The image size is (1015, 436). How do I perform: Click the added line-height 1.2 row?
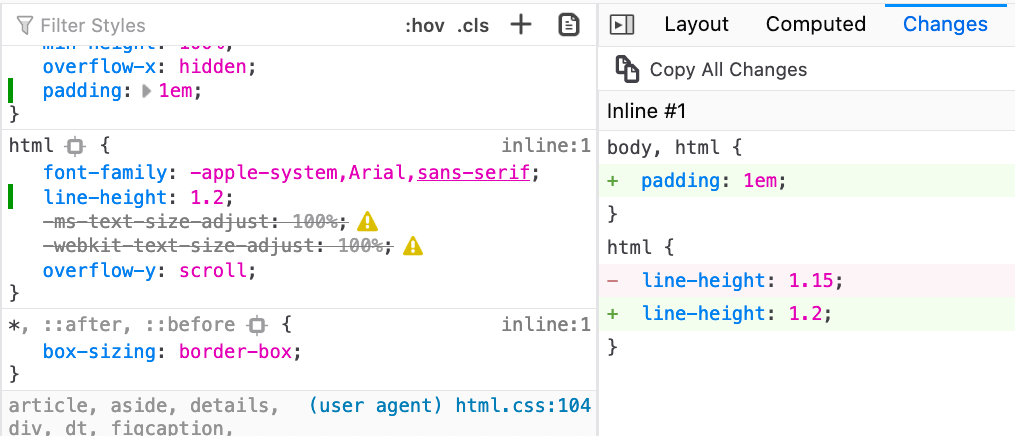coord(807,314)
